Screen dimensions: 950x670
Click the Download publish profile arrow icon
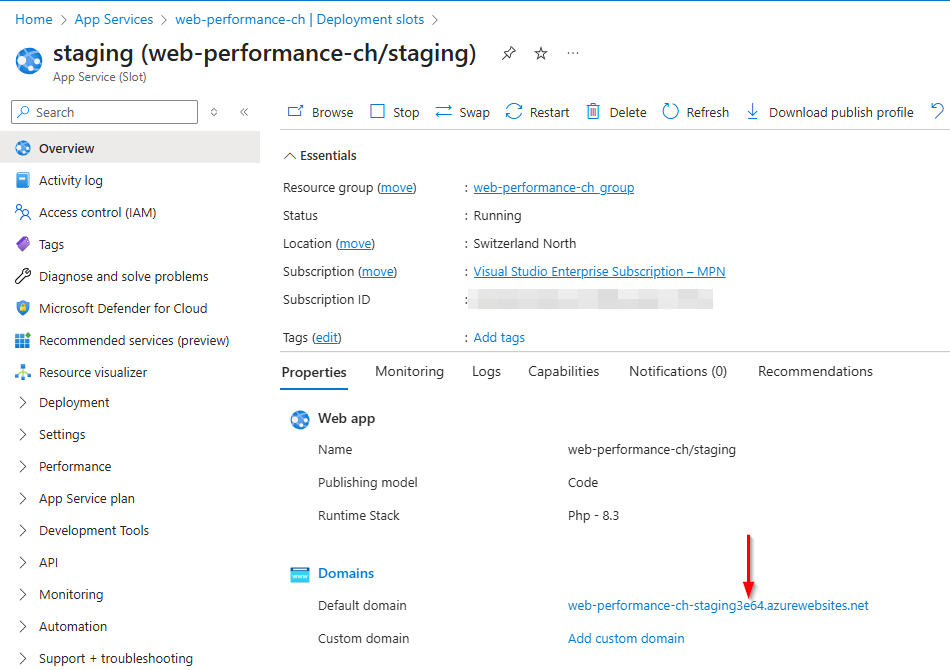[752, 111]
